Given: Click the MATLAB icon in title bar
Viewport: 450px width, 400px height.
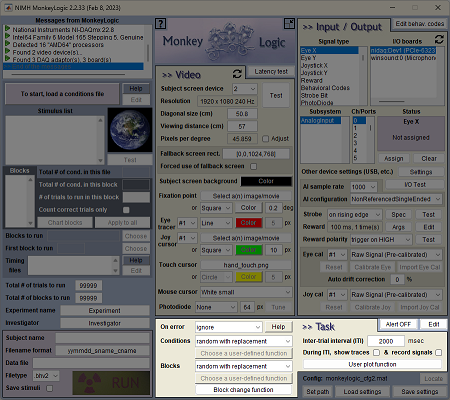Looking at the screenshot, I should point(8,7).
